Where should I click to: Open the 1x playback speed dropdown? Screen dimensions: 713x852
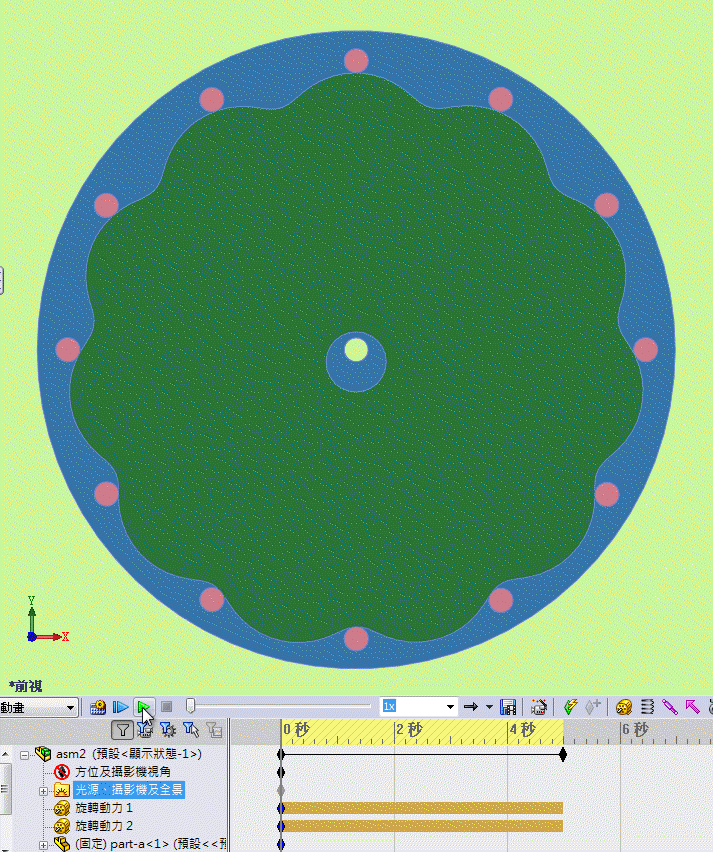[x=450, y=707]
